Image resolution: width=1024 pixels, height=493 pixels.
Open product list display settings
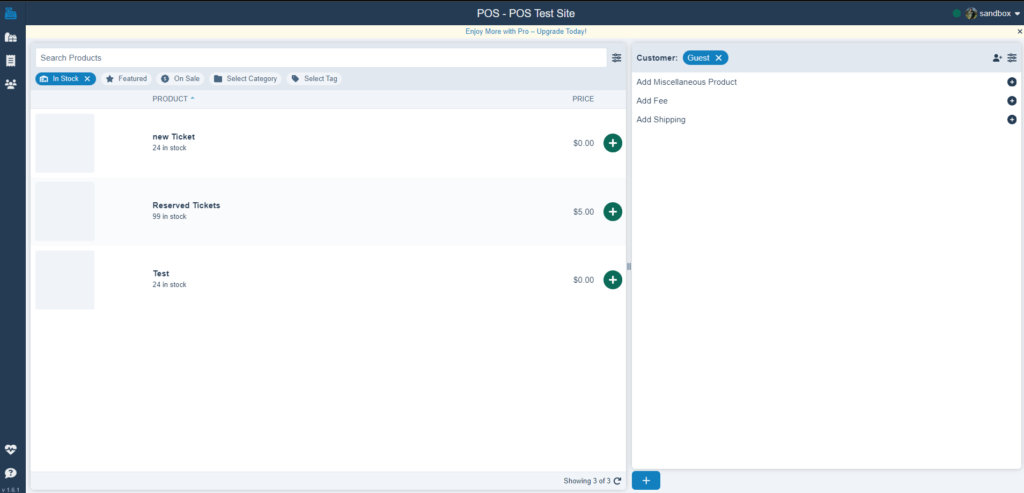[x=617, y=58]
